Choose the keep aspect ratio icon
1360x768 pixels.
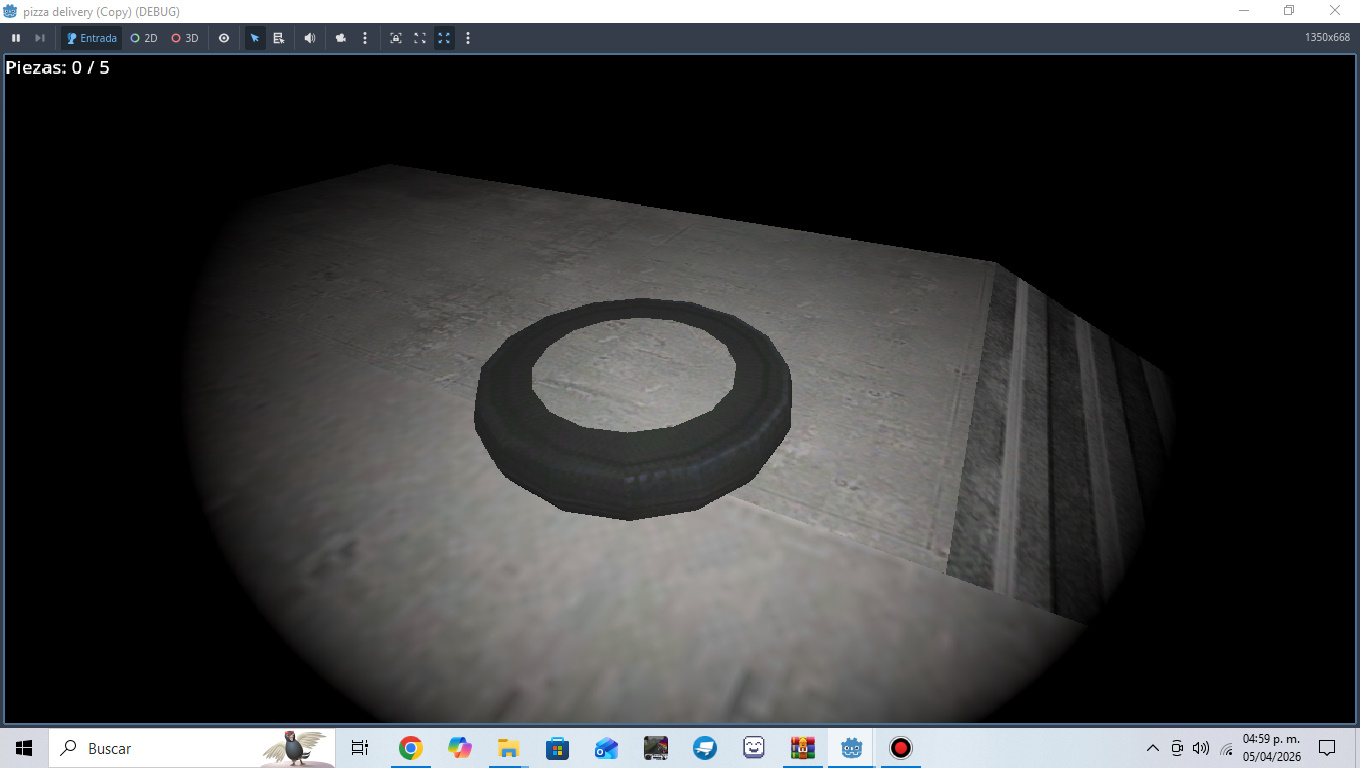420,38
